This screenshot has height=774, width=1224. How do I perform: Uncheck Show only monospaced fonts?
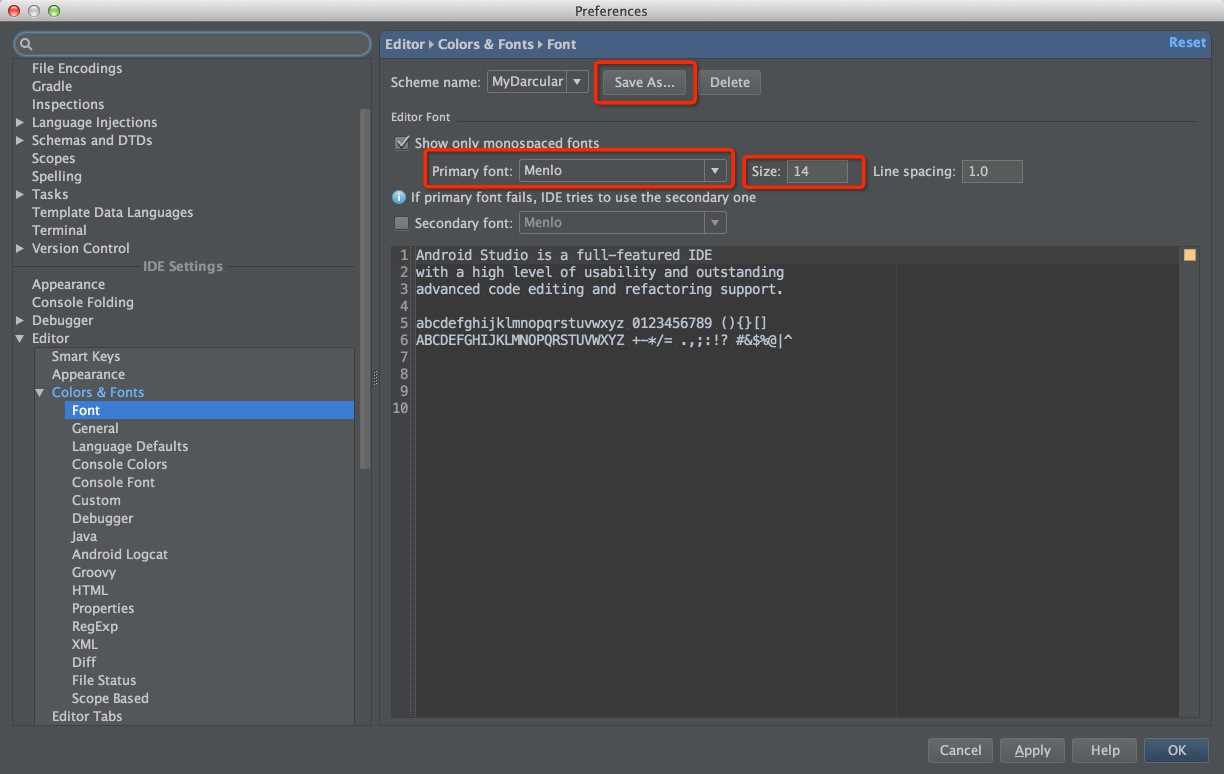click(402, 143)
